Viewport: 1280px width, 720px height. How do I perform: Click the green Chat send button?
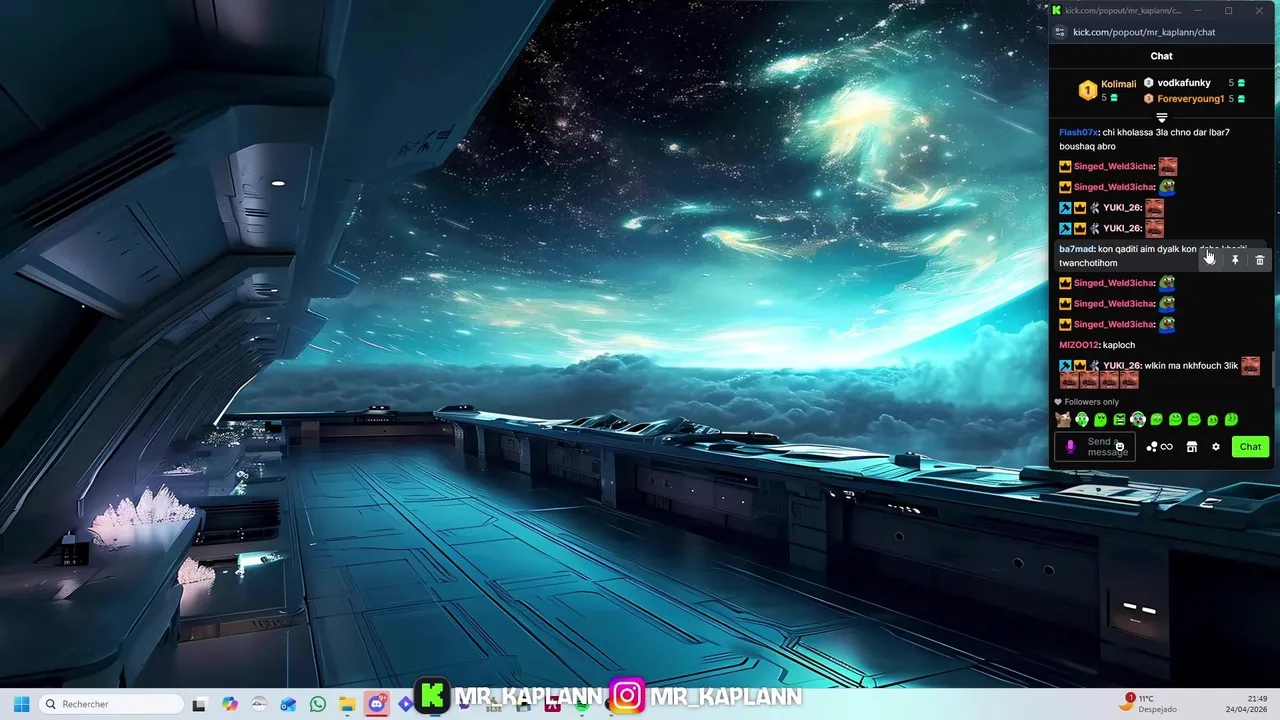1250,447
